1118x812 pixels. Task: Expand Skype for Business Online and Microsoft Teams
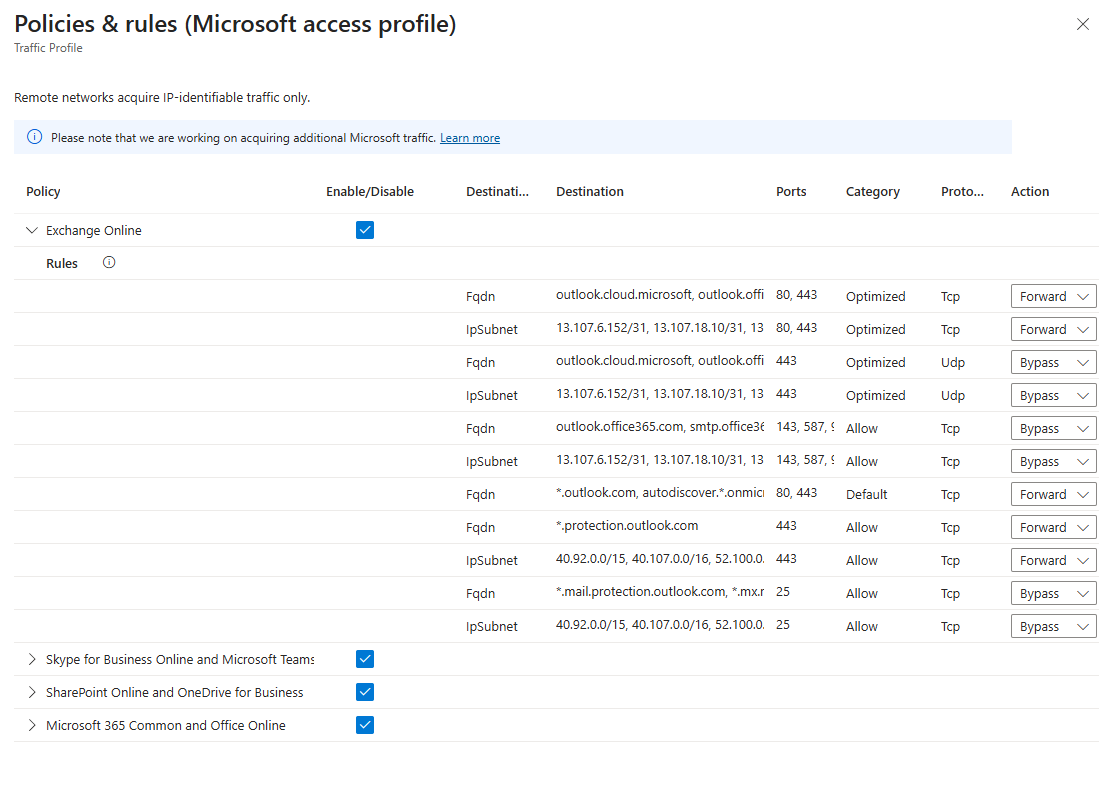click(x=31, y=659)
